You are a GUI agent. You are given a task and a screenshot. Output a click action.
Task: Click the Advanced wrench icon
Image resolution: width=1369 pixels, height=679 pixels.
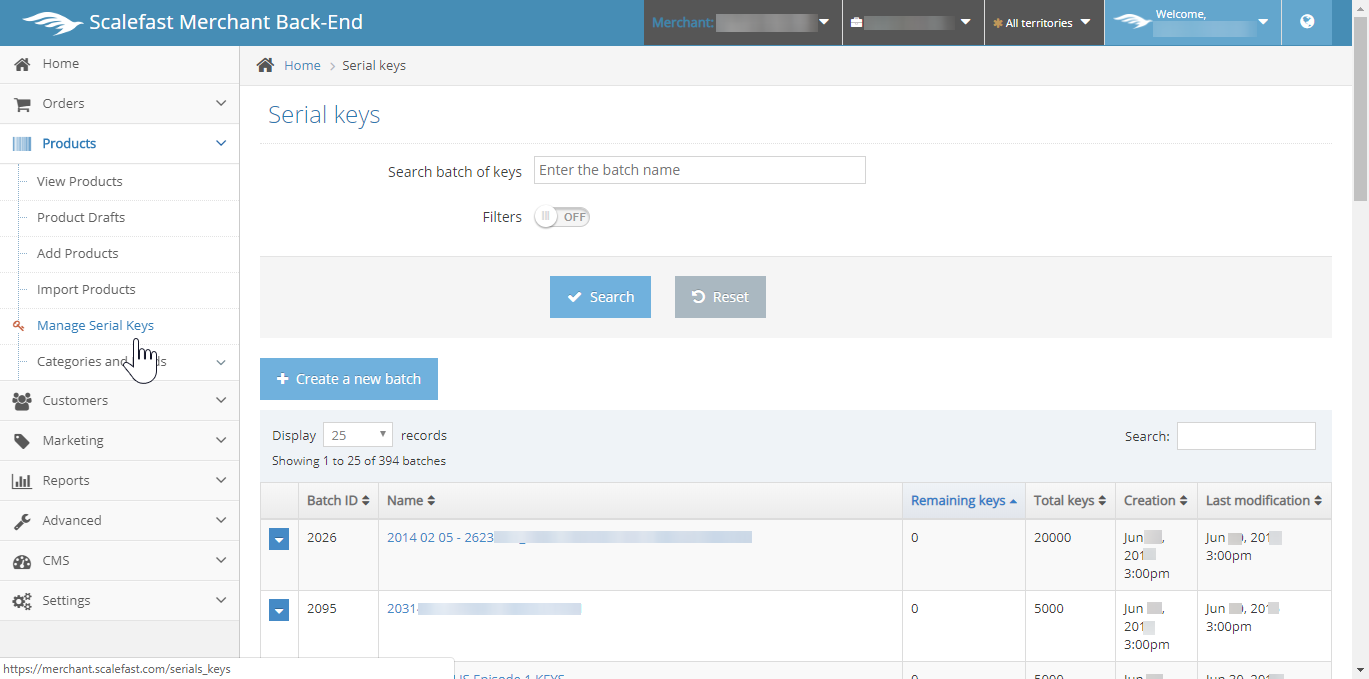click(21, 521)
